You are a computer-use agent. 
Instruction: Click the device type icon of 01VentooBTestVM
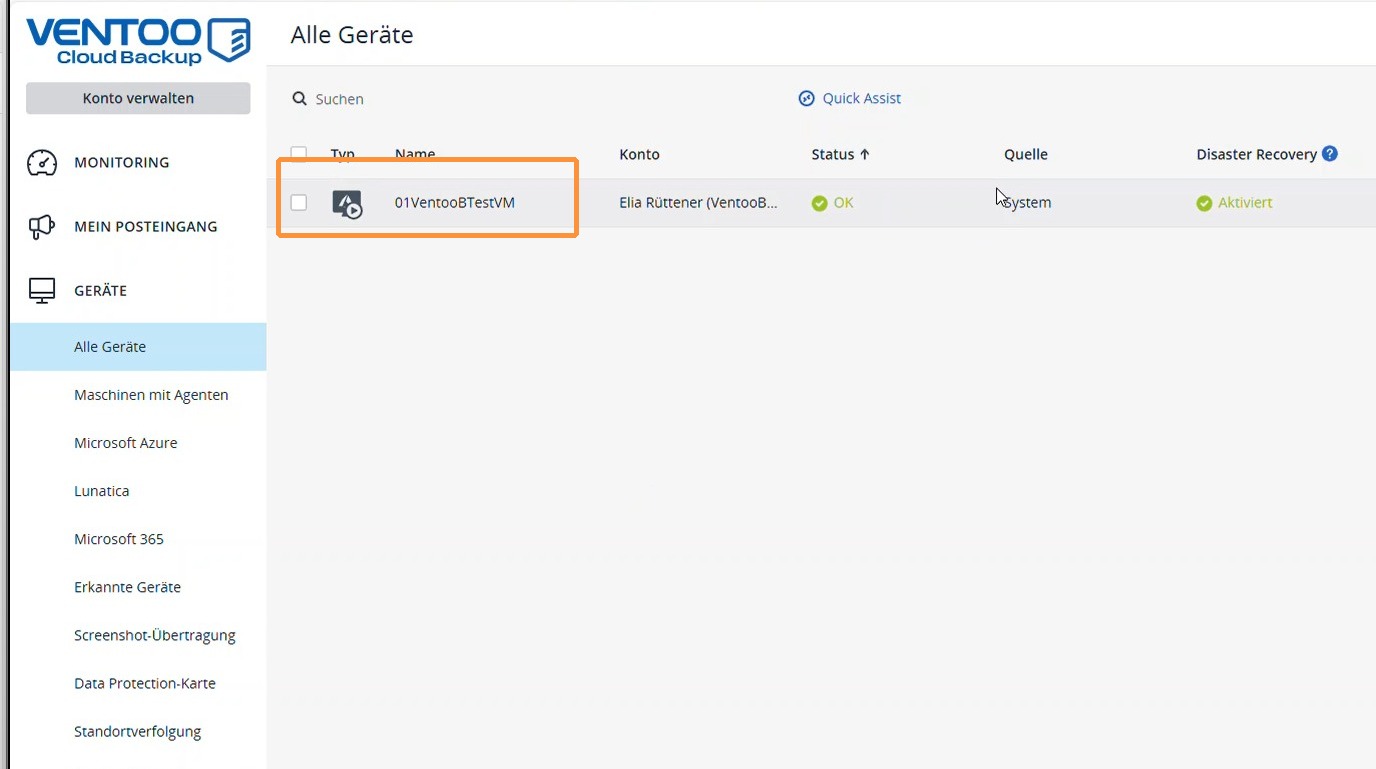[347, 203]
